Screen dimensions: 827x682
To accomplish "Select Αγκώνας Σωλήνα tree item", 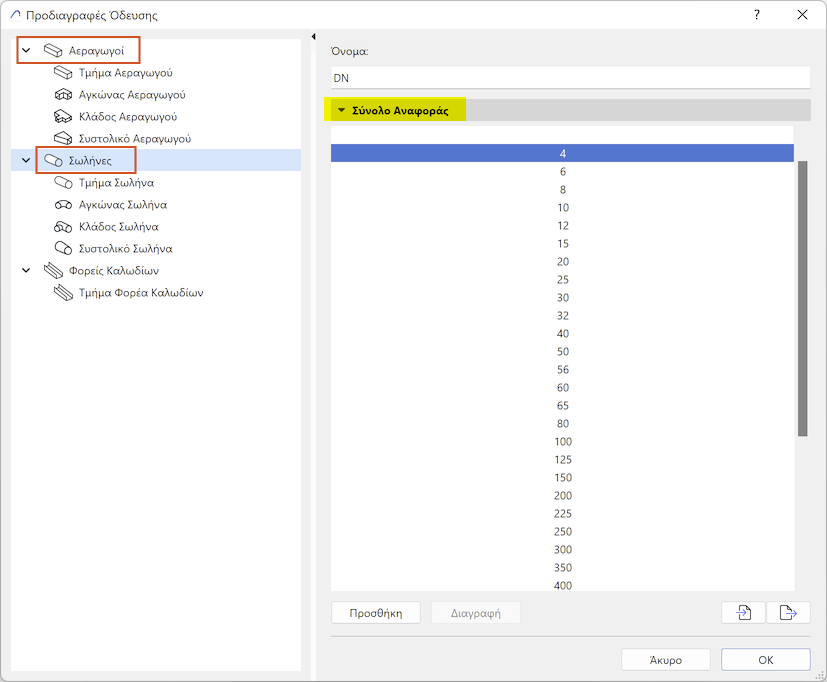I will click(x=123, y=205).
